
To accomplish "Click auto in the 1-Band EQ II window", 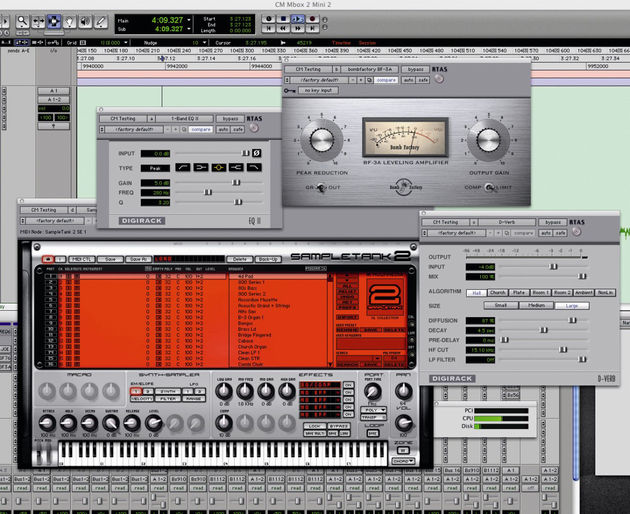I will pyautogui.click(x=223, y=129).
